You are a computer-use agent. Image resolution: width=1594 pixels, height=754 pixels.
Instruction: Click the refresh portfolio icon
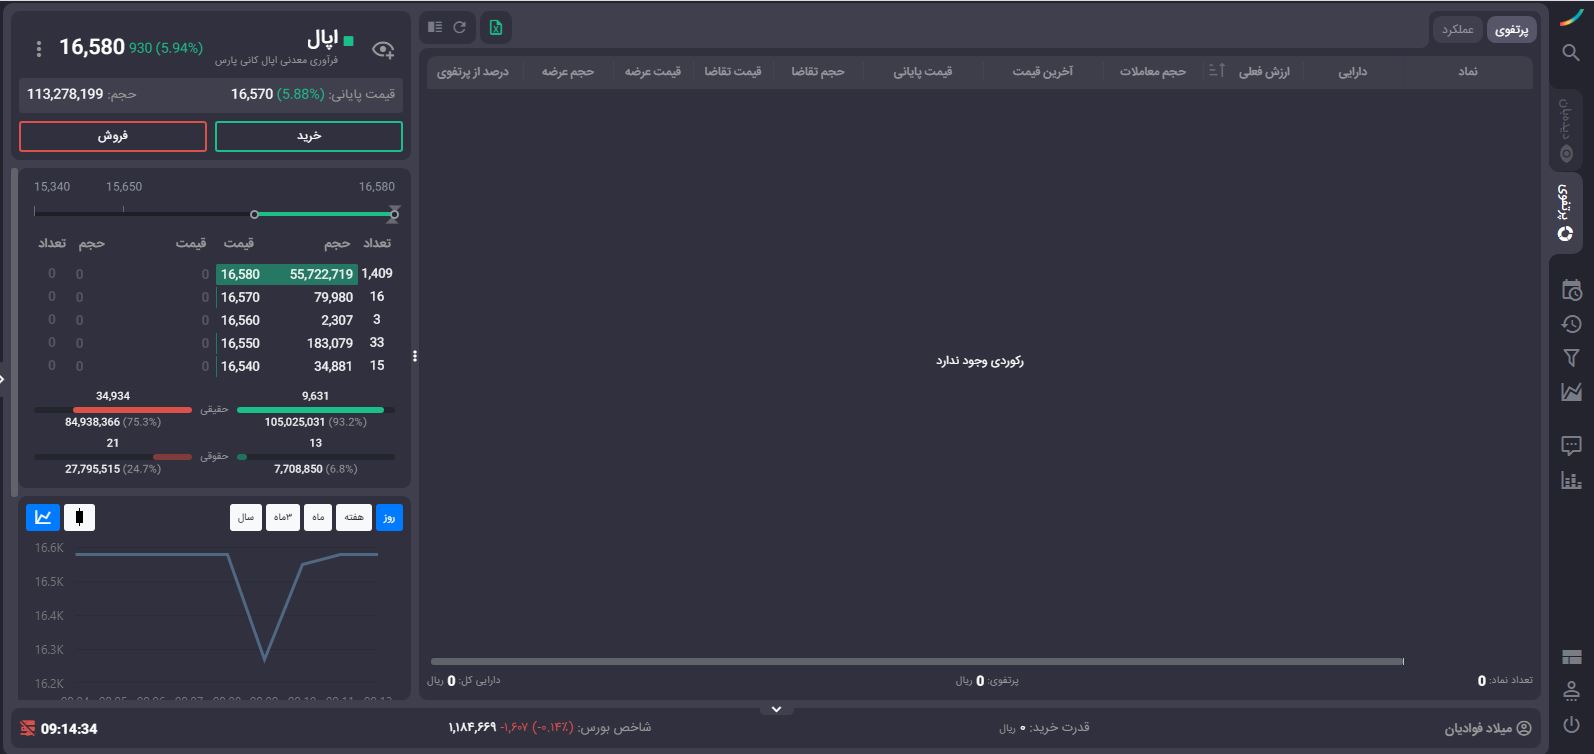click(x=460, y=28)
